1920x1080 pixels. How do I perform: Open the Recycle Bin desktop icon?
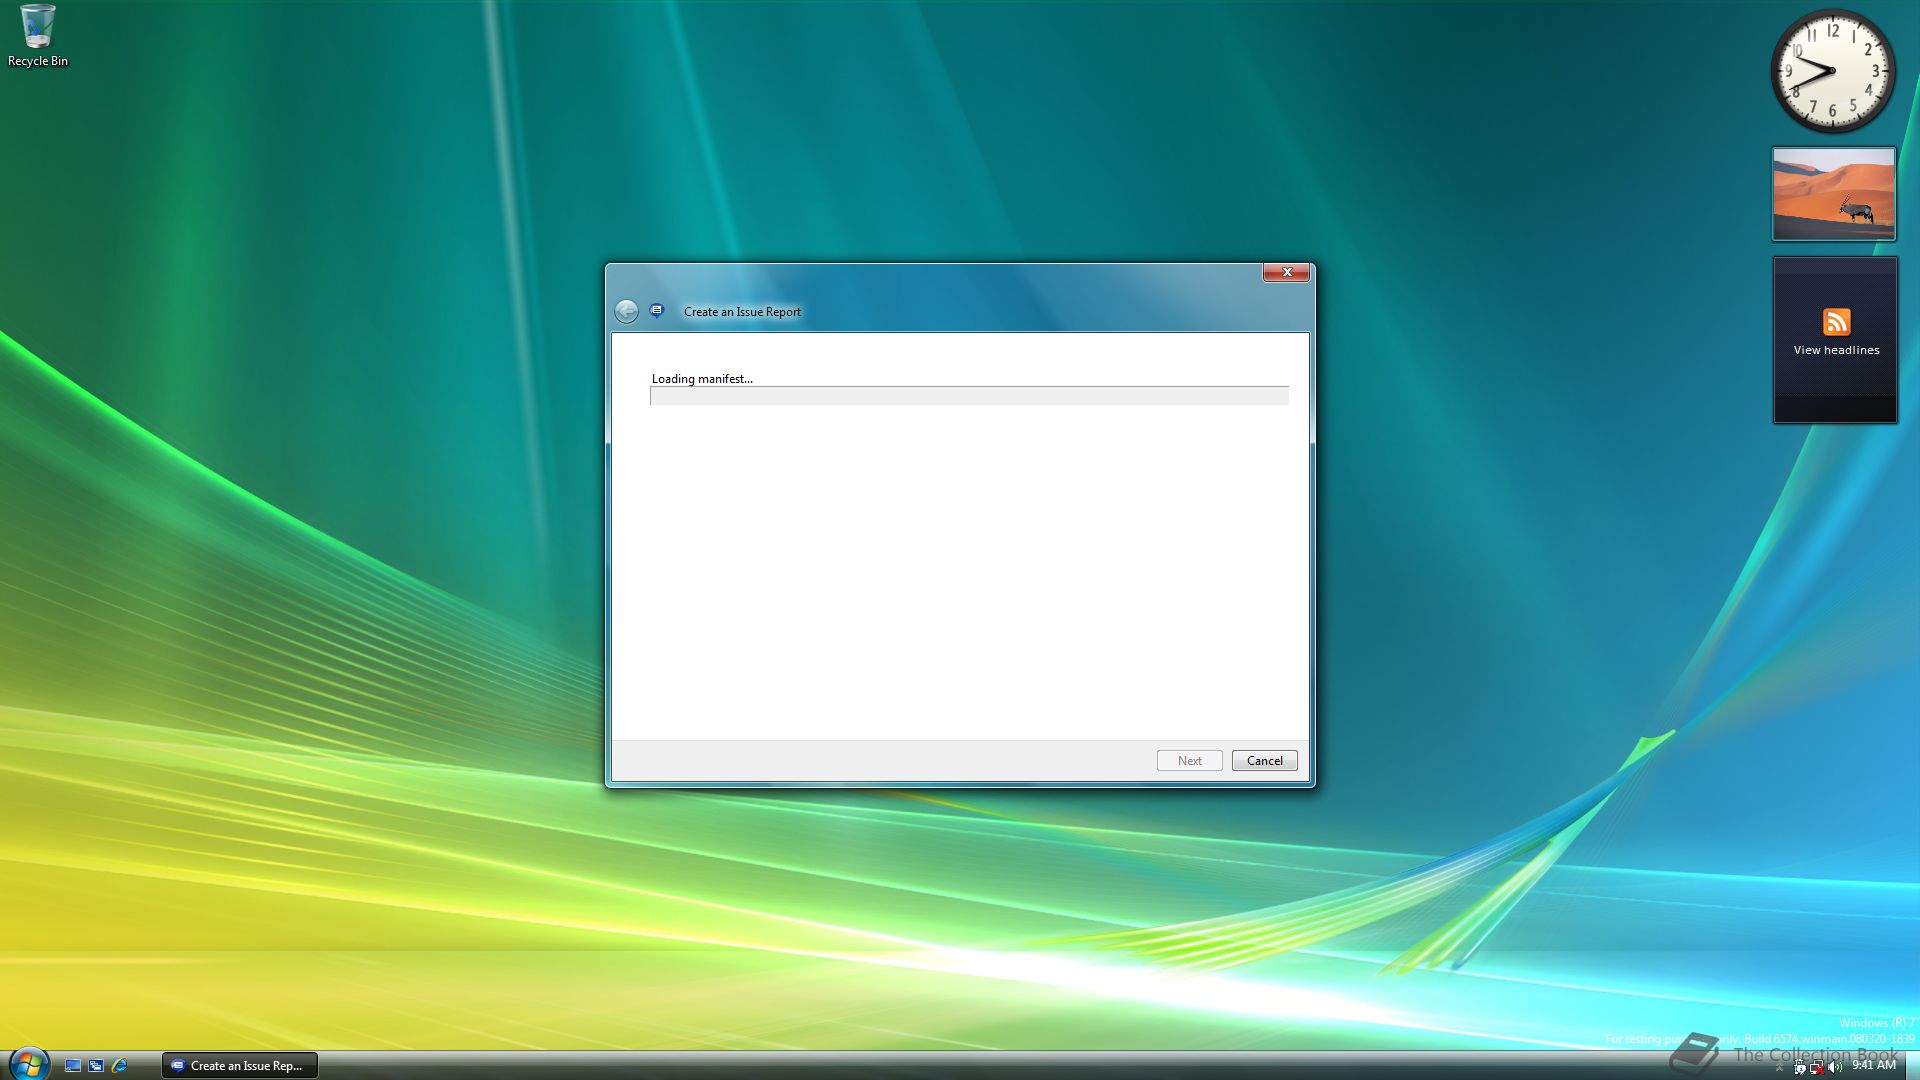(37, 36)
